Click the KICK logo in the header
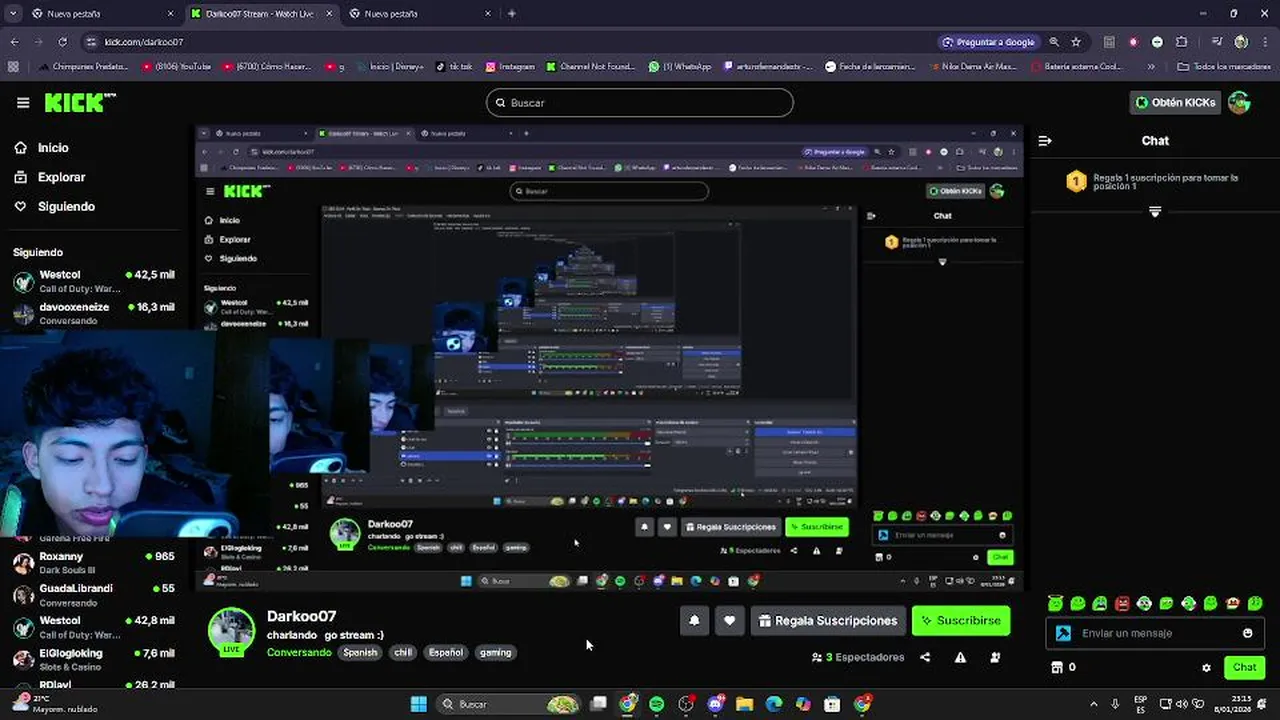Image resolution: width=1280 pixels, height=720 pixels. click(80, 102)
